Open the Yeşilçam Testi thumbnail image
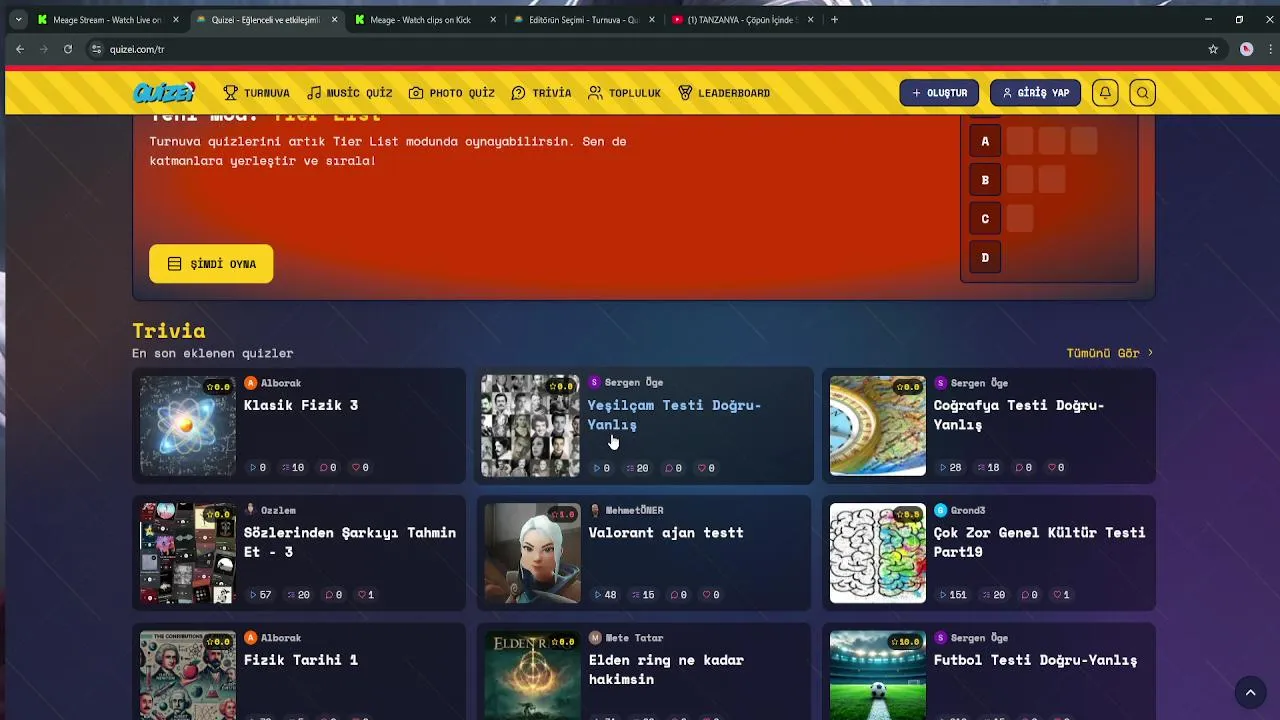 coord(530,426)
